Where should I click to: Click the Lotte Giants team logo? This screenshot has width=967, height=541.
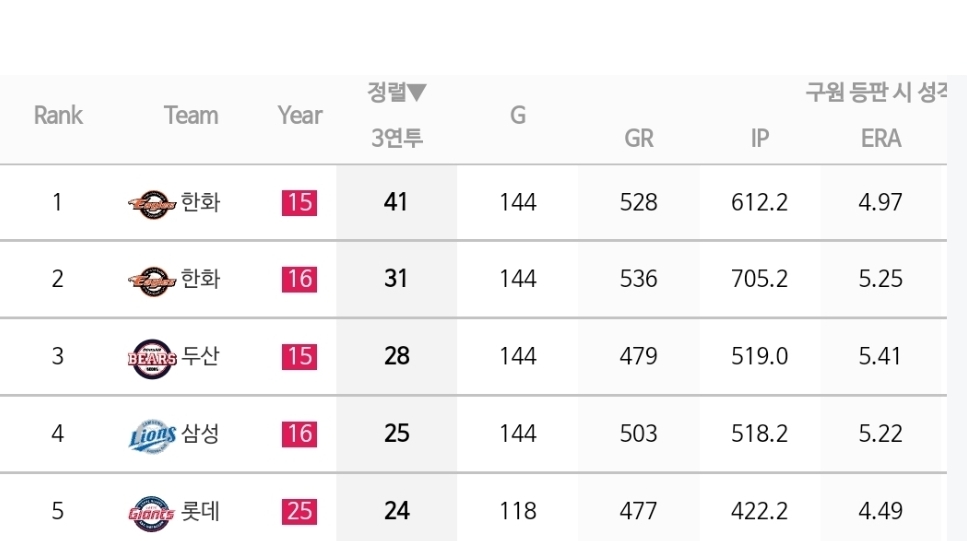point(152,513)
